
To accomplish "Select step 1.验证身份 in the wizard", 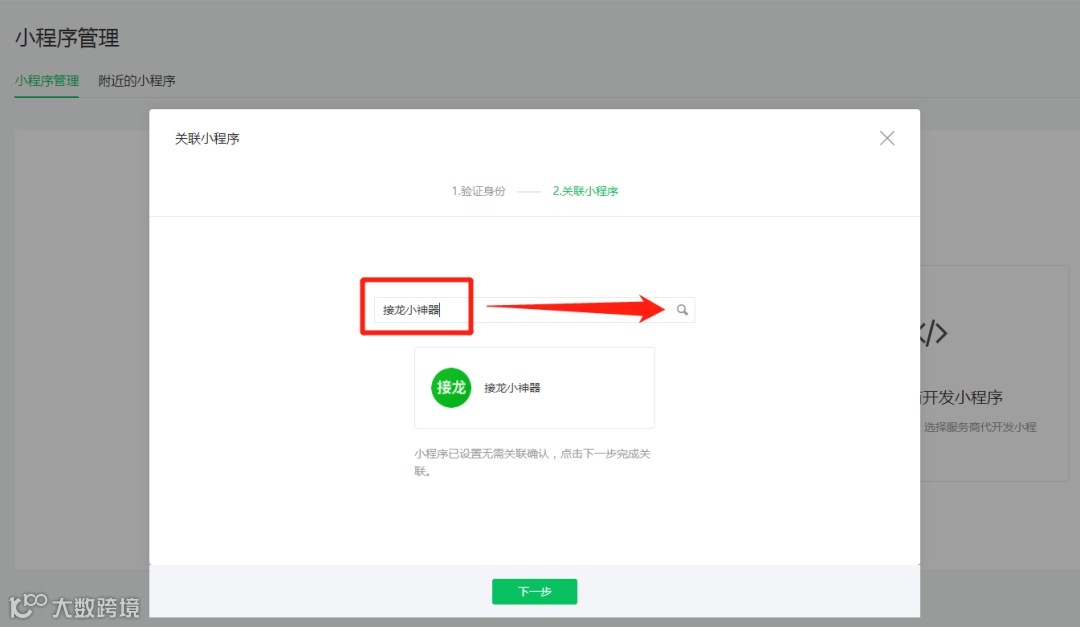I will tap(478, 190).
